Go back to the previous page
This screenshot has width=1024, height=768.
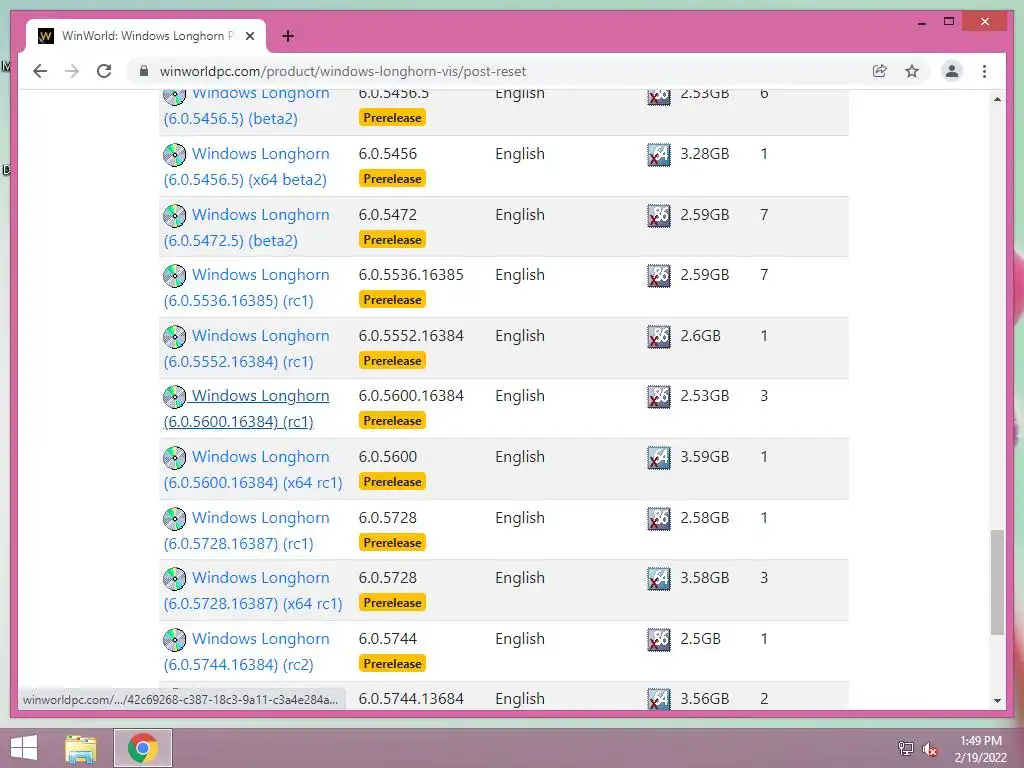(40, 71)
